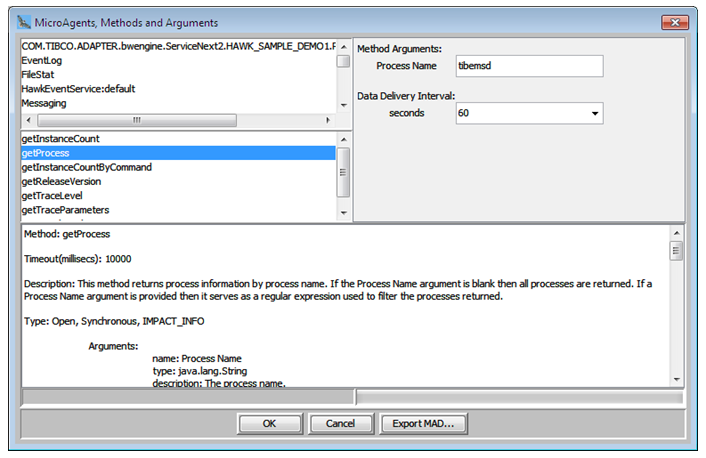Click method list scroll down arrow
The height and width of the screenshot is (458, 706).
[x=344, y=213]
